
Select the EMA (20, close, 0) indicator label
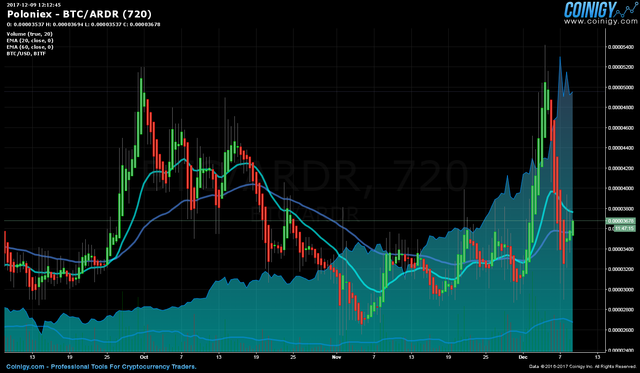tap(30, 41)
